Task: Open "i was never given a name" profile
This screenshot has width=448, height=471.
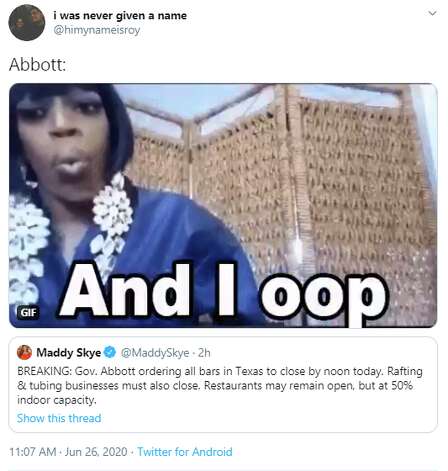Action: pyautogui.click(x=120, y=15)
